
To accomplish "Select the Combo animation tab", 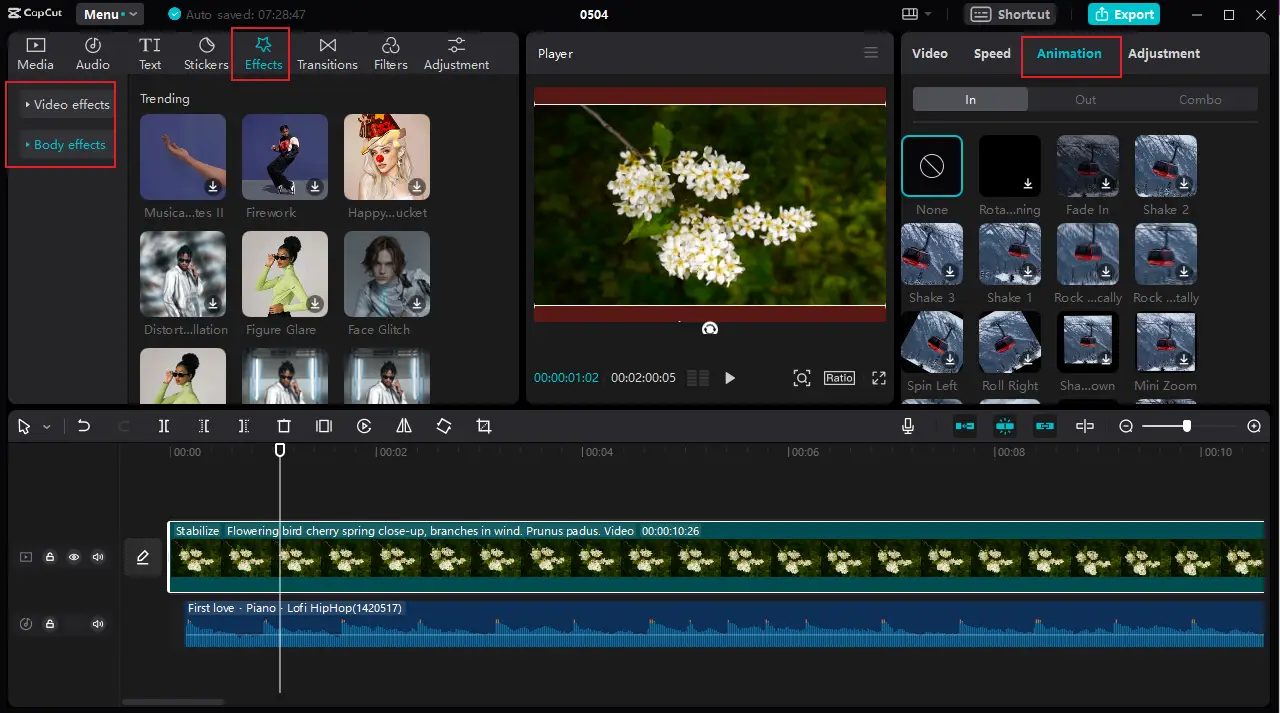I will click(x=1200, y=99).
